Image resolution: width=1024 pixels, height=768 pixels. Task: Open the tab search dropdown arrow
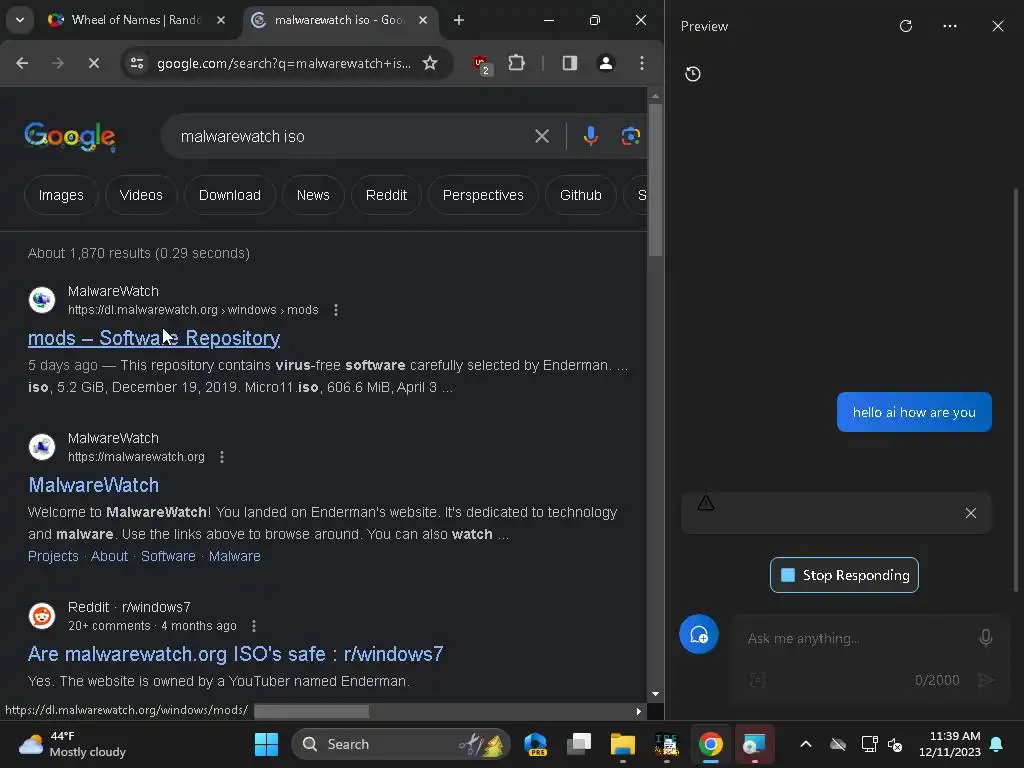(x=20, y=20)
